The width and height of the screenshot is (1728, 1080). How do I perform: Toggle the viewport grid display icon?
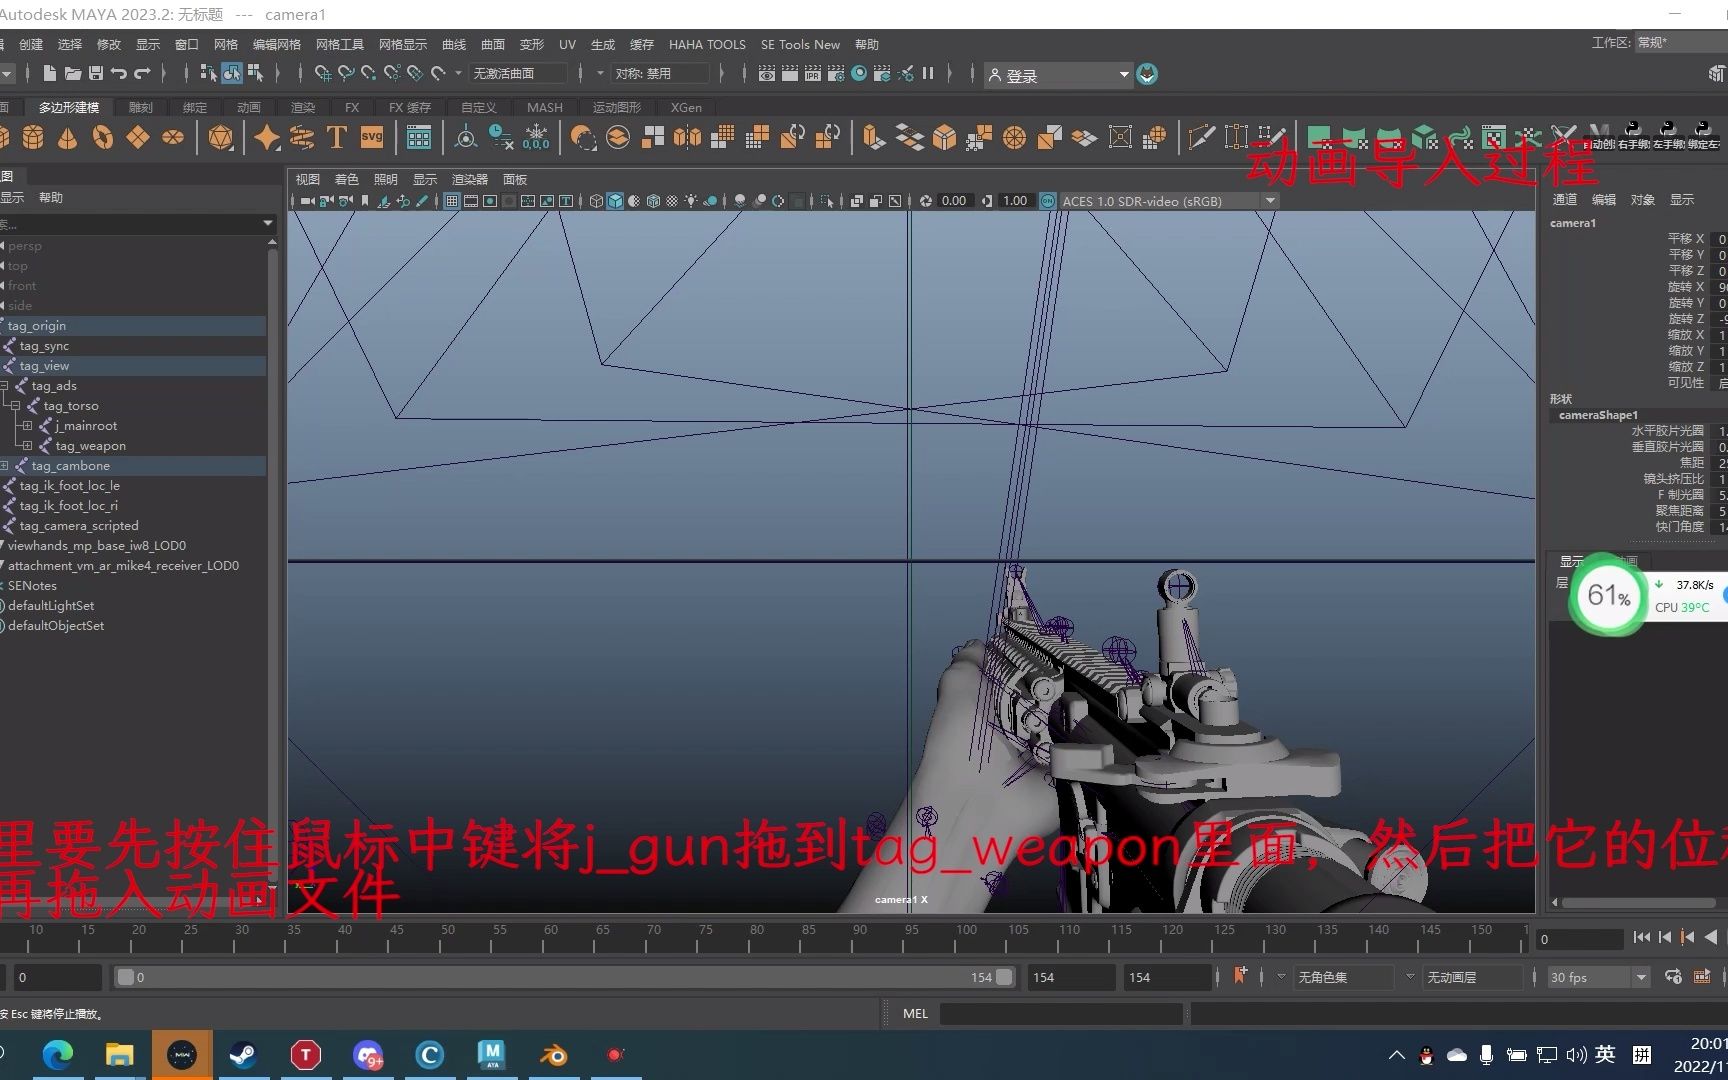(x=449, y=201)
